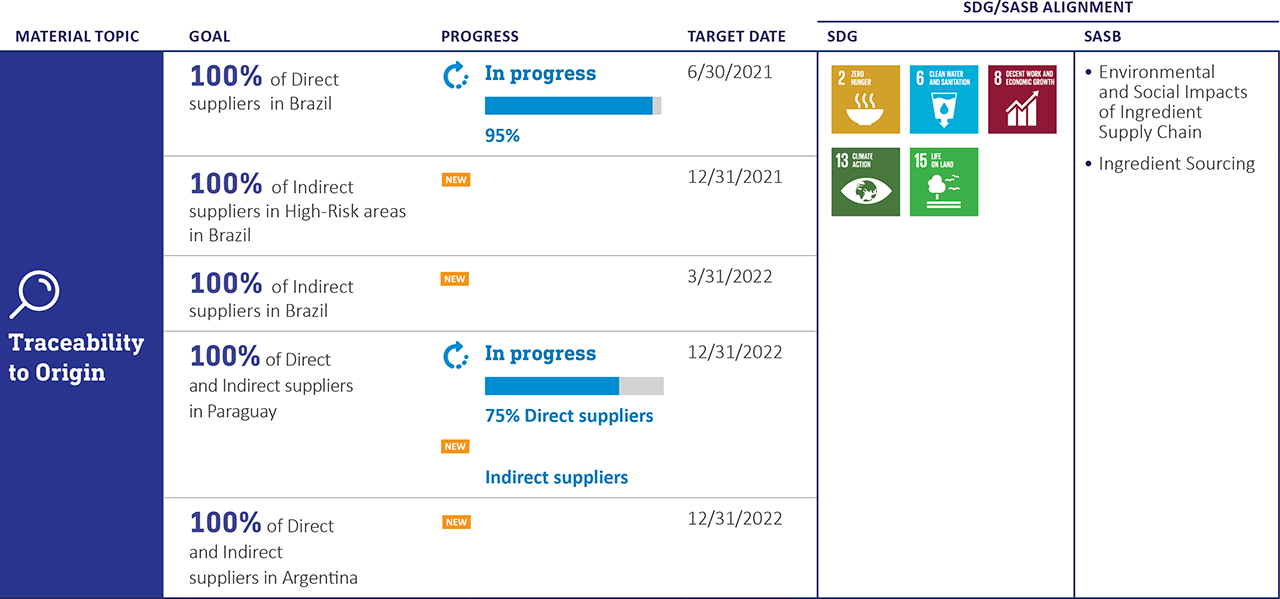
Task: Click the 6/30/2021 target date
Action: tap(730, 72)
